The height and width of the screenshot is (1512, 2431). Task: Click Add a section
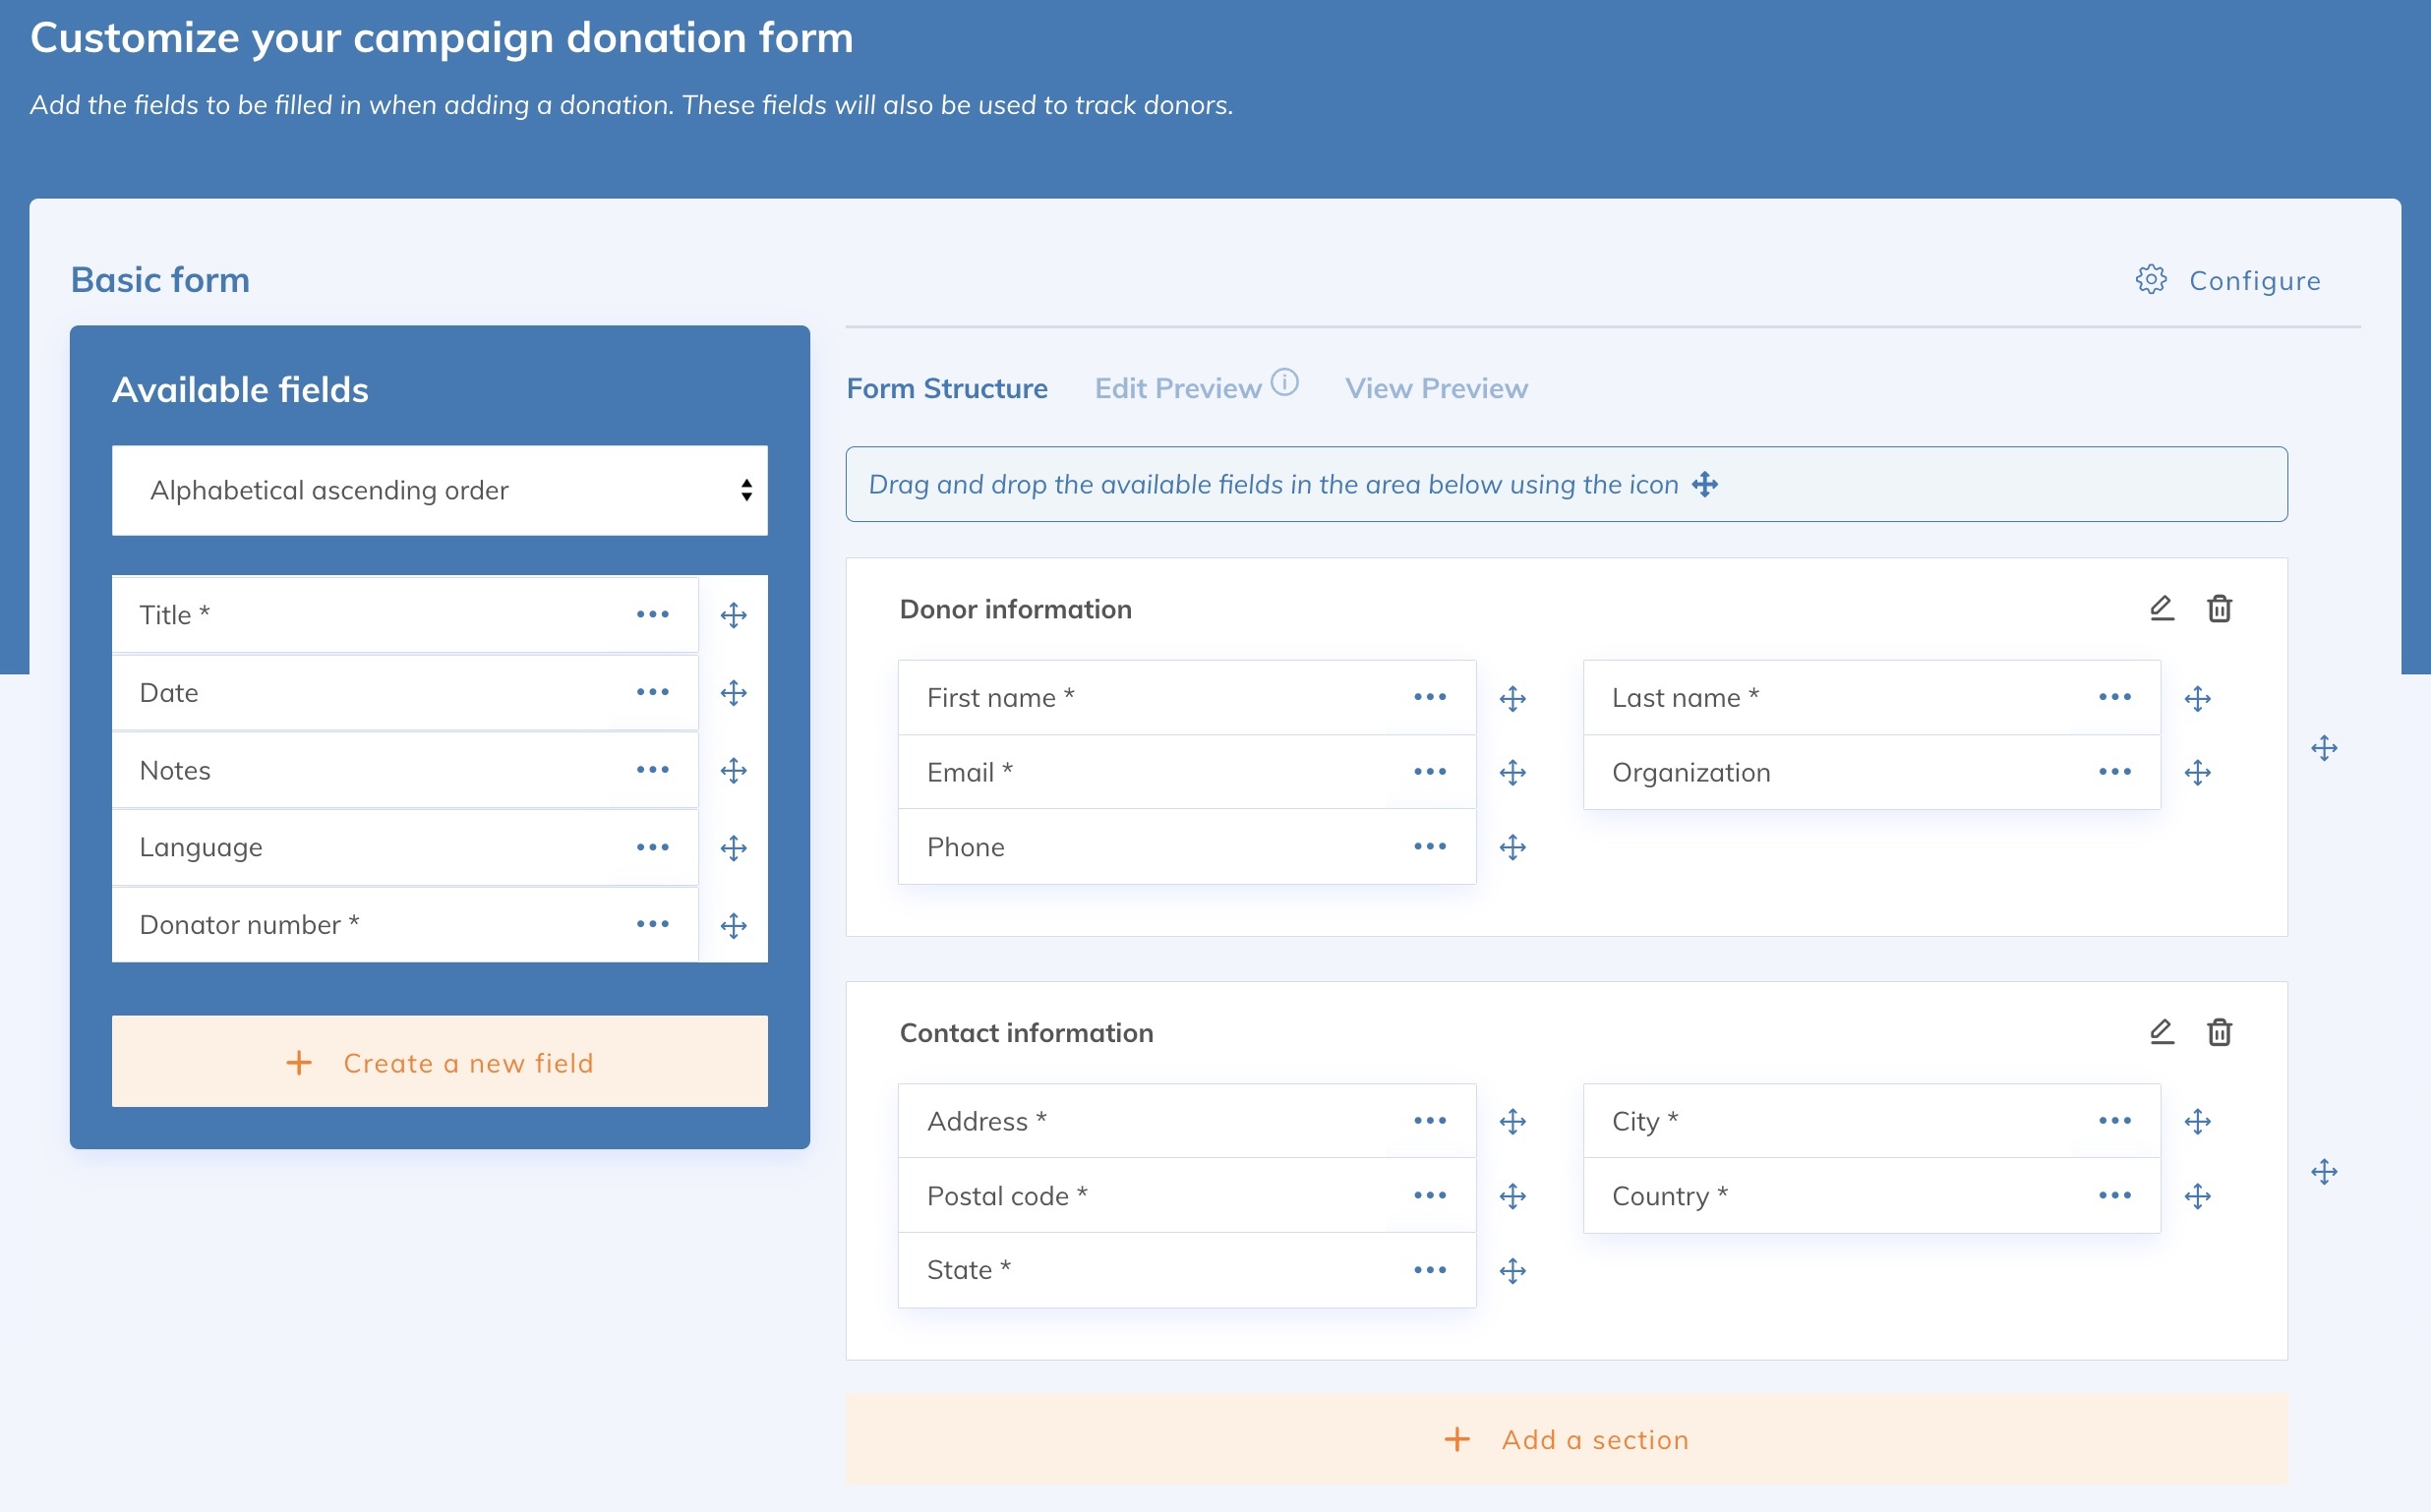point(1565,1438)
